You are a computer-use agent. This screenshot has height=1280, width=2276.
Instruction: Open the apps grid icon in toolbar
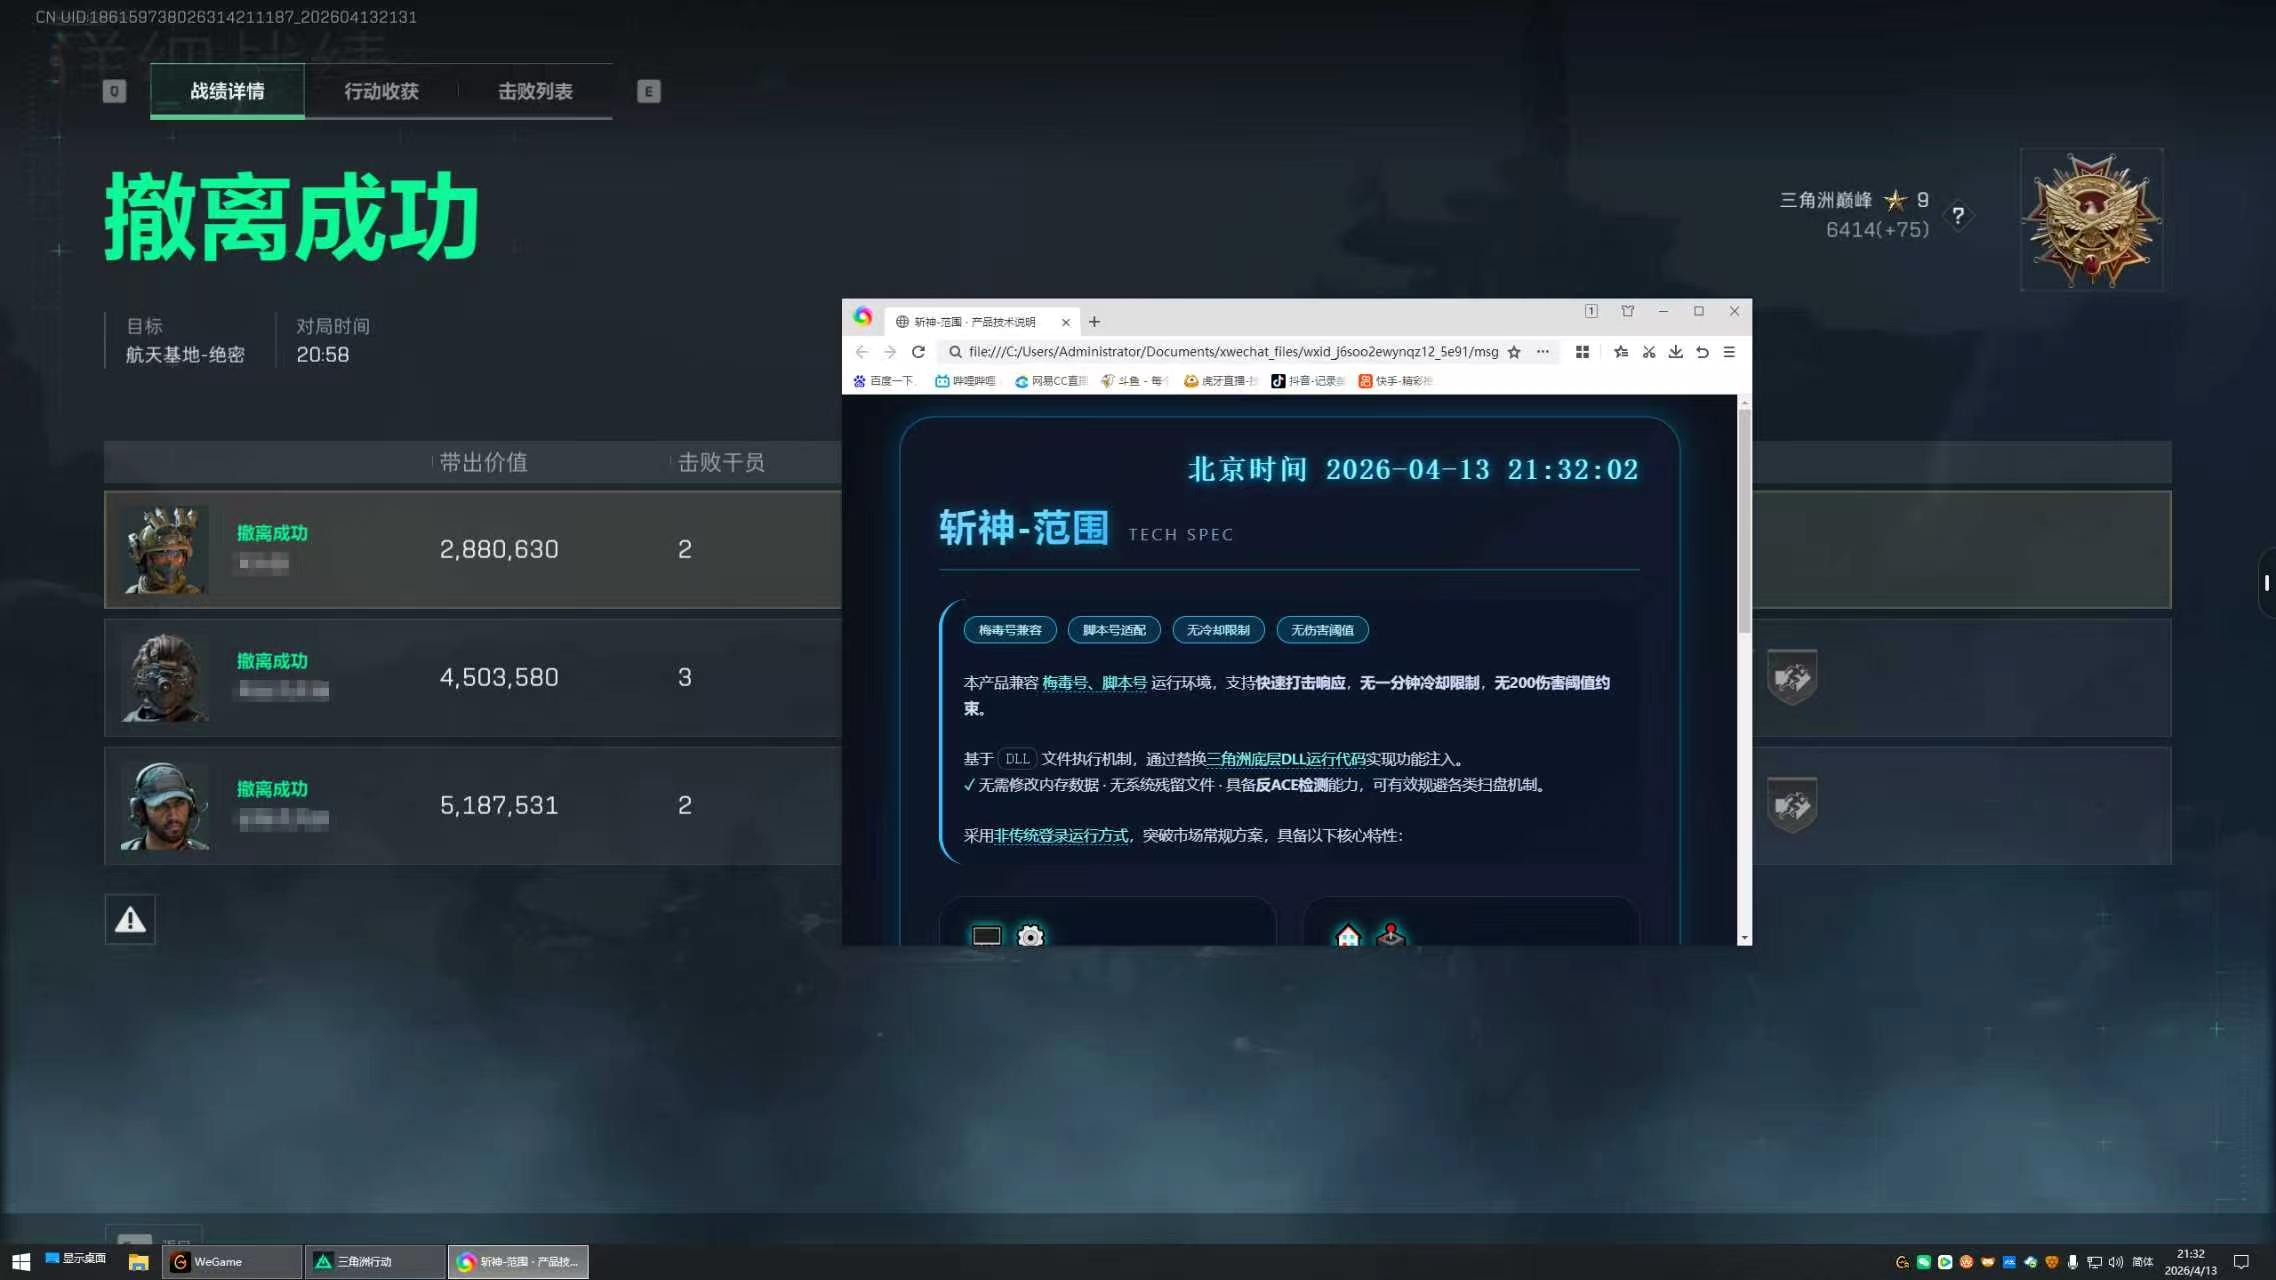coord(1582,352)
